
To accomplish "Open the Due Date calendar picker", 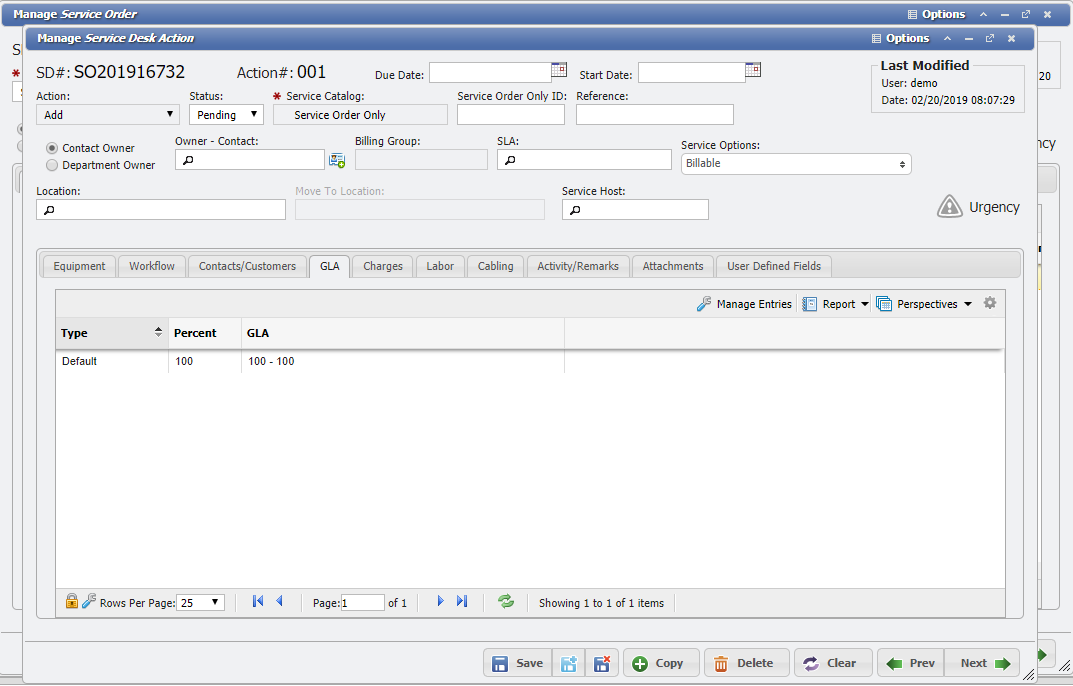I will [x=558, y=71].
